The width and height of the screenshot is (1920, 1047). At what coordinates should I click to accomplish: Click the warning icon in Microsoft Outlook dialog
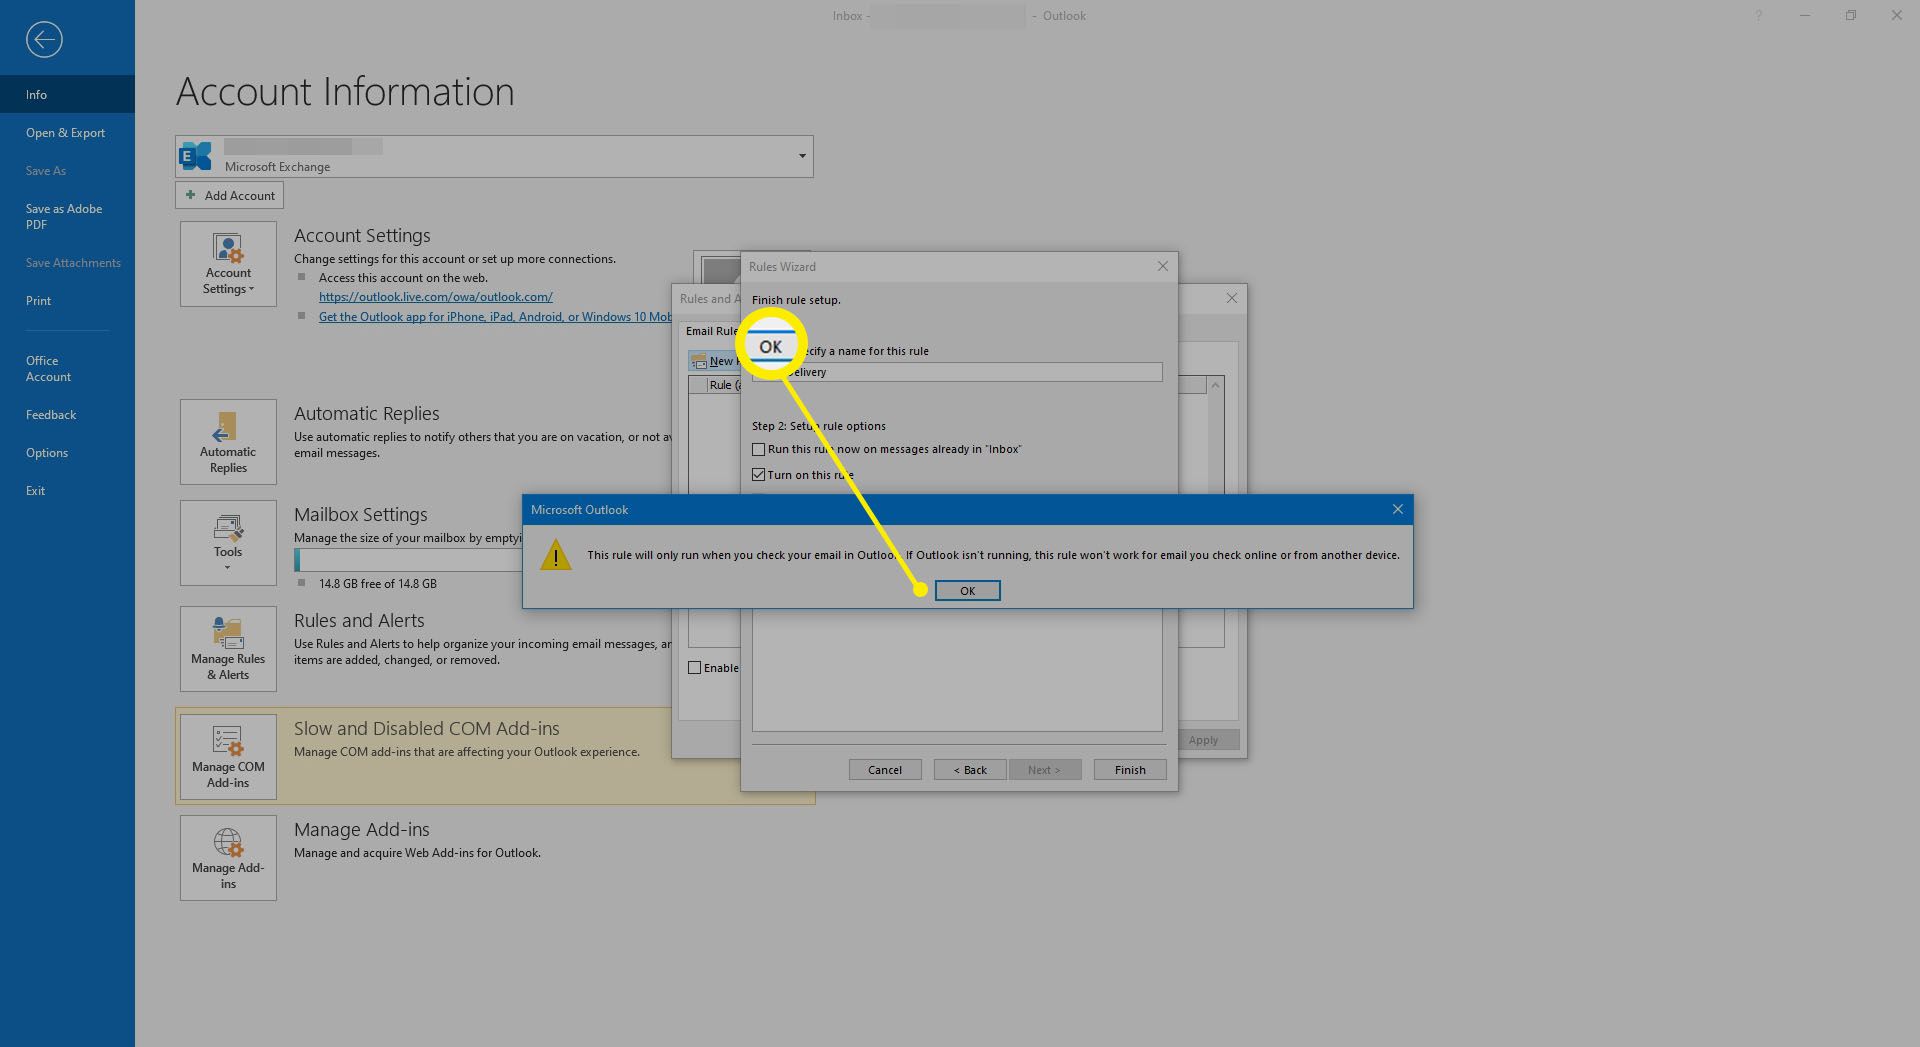pos(556,555)
